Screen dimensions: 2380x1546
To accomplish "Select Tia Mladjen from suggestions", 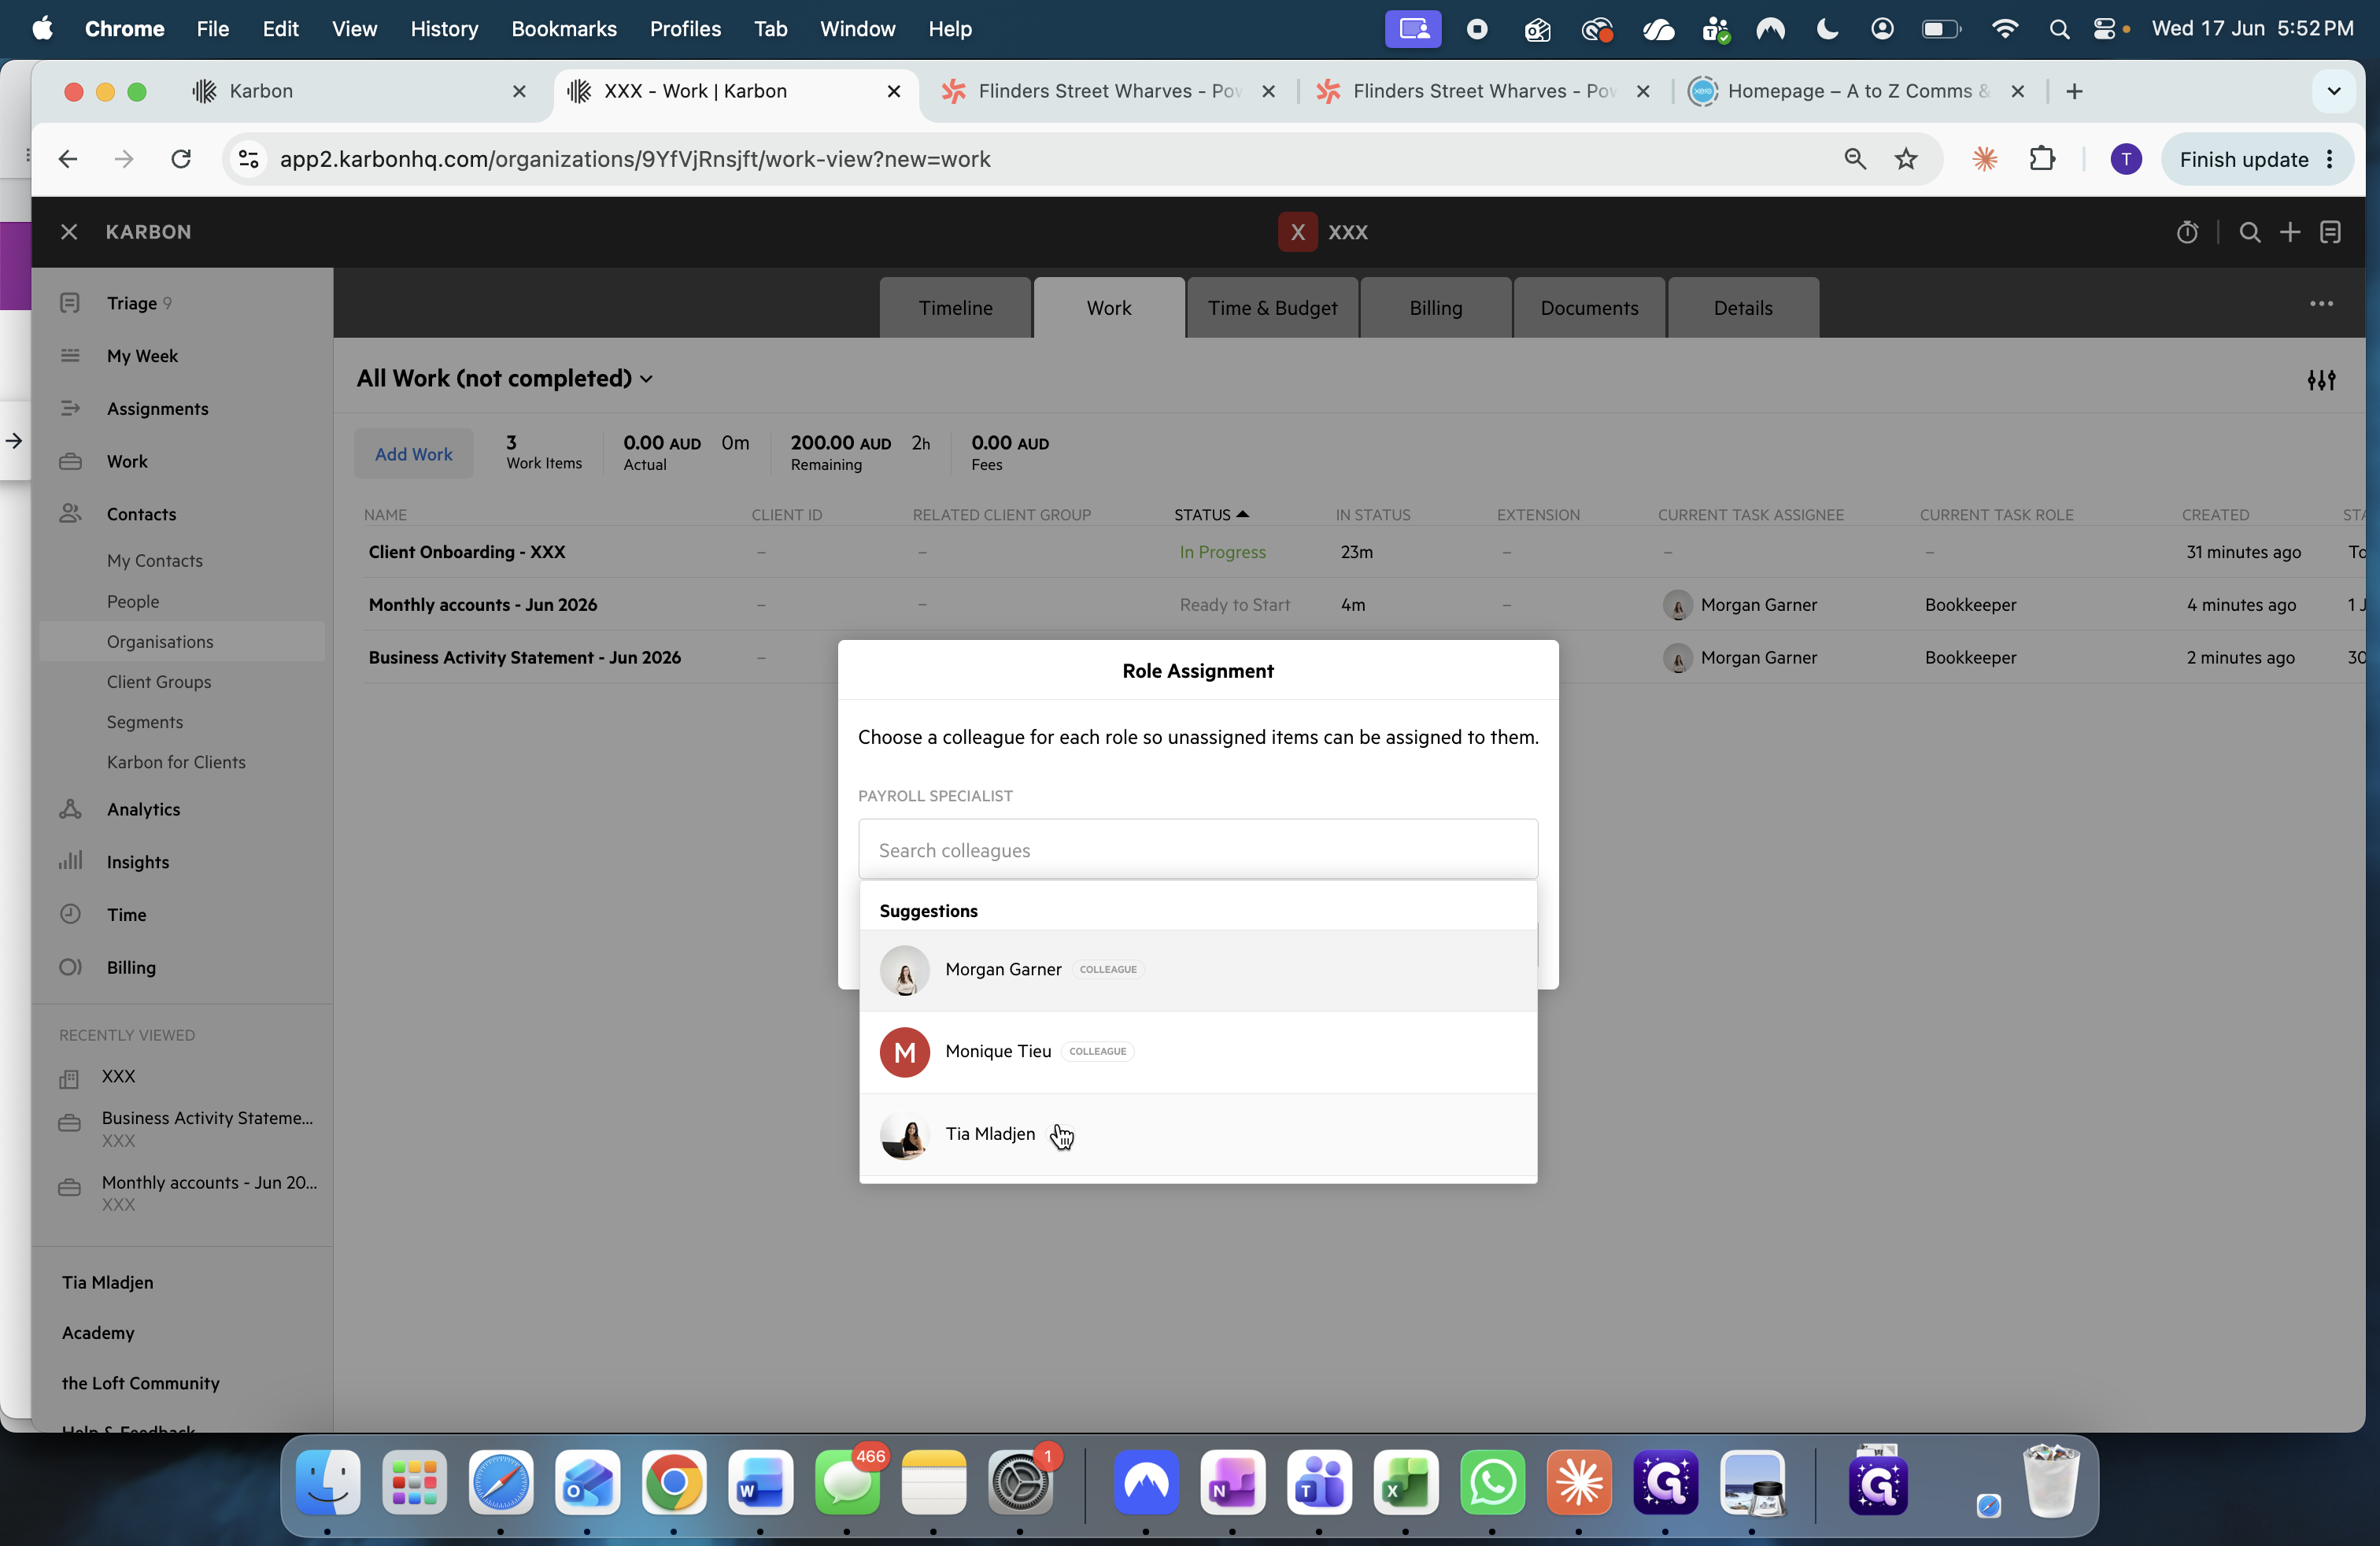I will tap(1197, 1134).
